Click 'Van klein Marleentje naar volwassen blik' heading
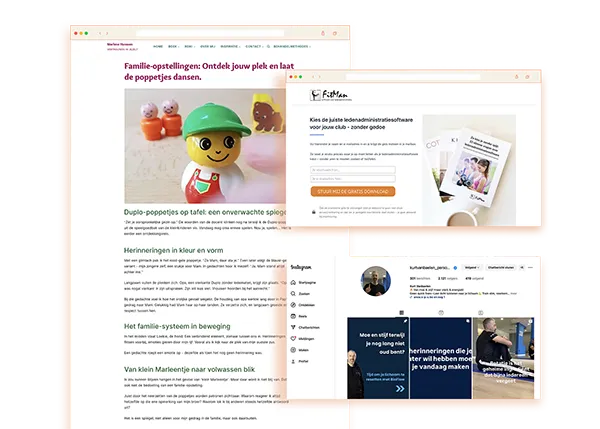The width and height of the screenshot is (600, 429). tap(189, 369)
